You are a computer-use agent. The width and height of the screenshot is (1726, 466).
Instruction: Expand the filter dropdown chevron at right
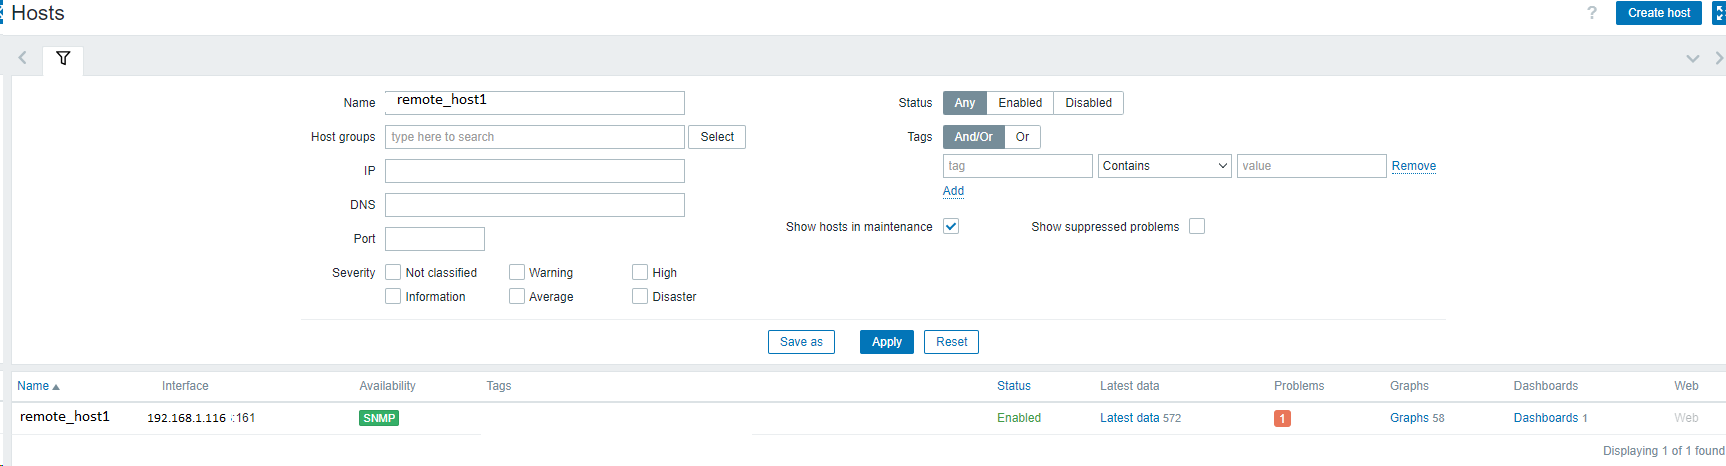[x=1692, y=59]
